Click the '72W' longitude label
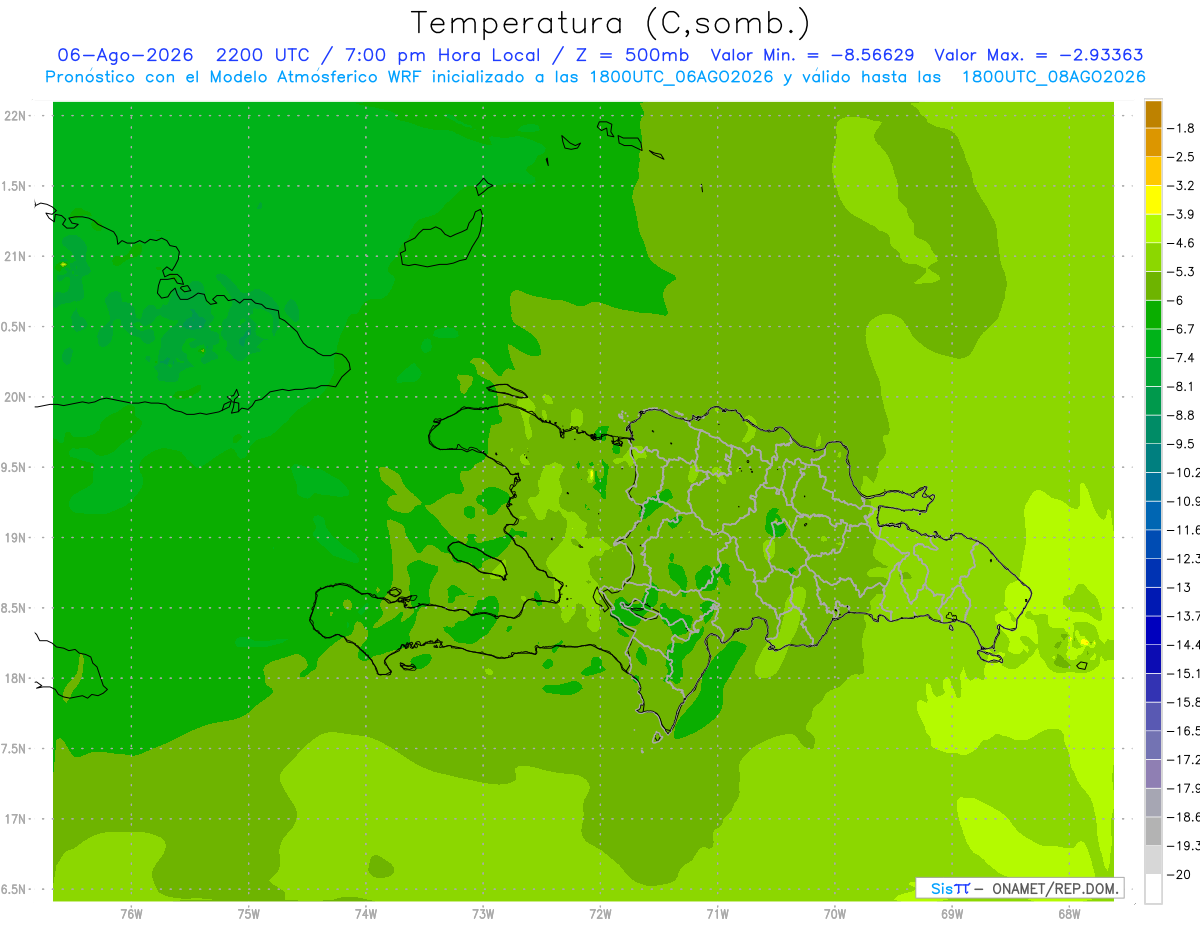Screen dimensions: 1200x927 click(x=600, y=914)
